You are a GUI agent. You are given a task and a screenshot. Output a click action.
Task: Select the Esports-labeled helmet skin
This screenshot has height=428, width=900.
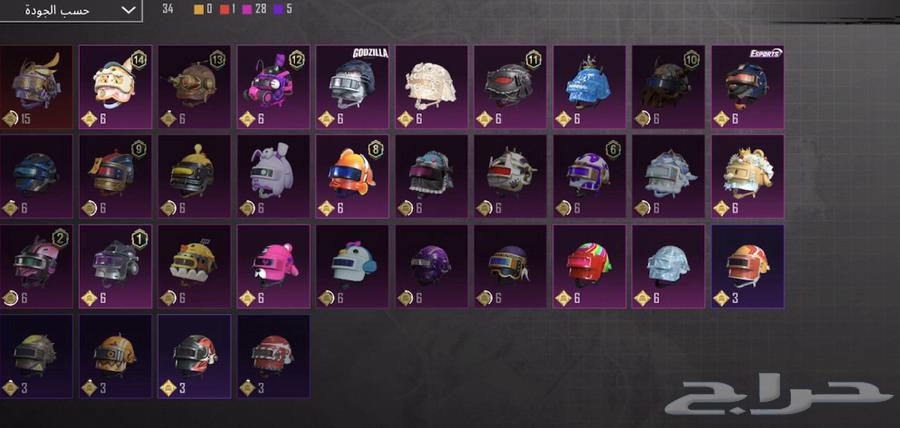point(748,87)
